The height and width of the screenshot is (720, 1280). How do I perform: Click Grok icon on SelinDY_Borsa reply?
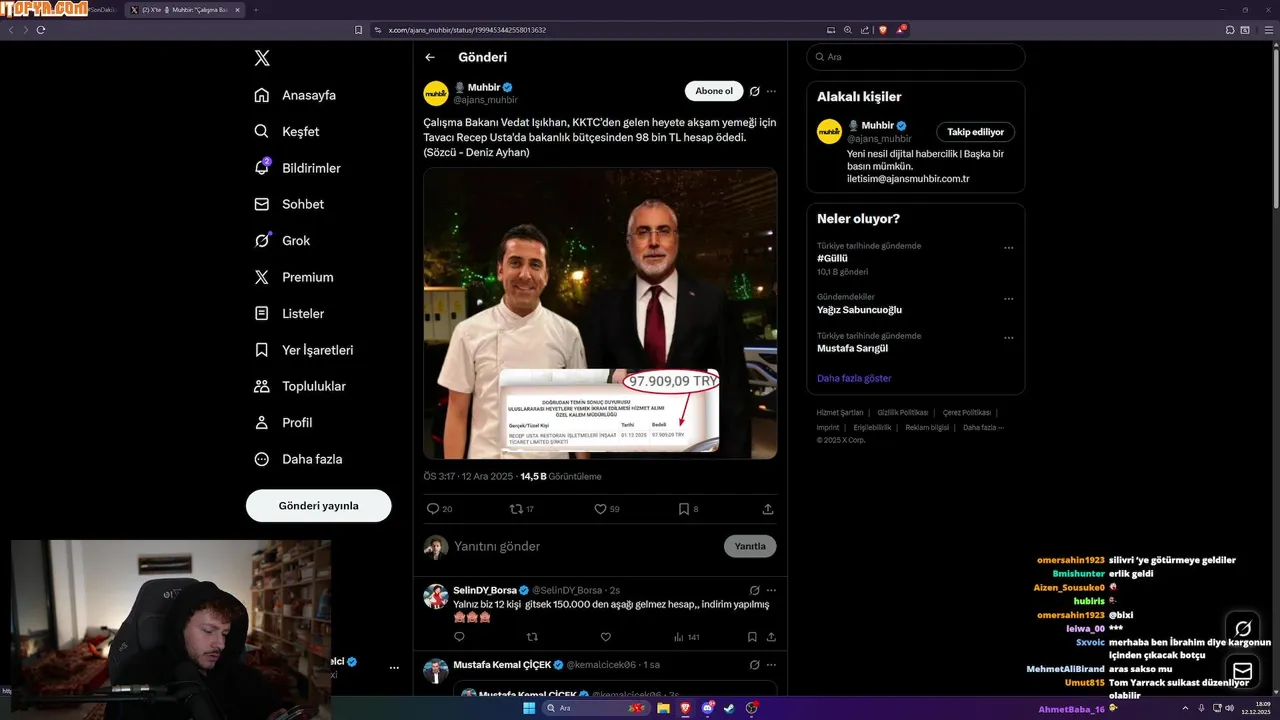pyautogui.click(x=755, y=590)
